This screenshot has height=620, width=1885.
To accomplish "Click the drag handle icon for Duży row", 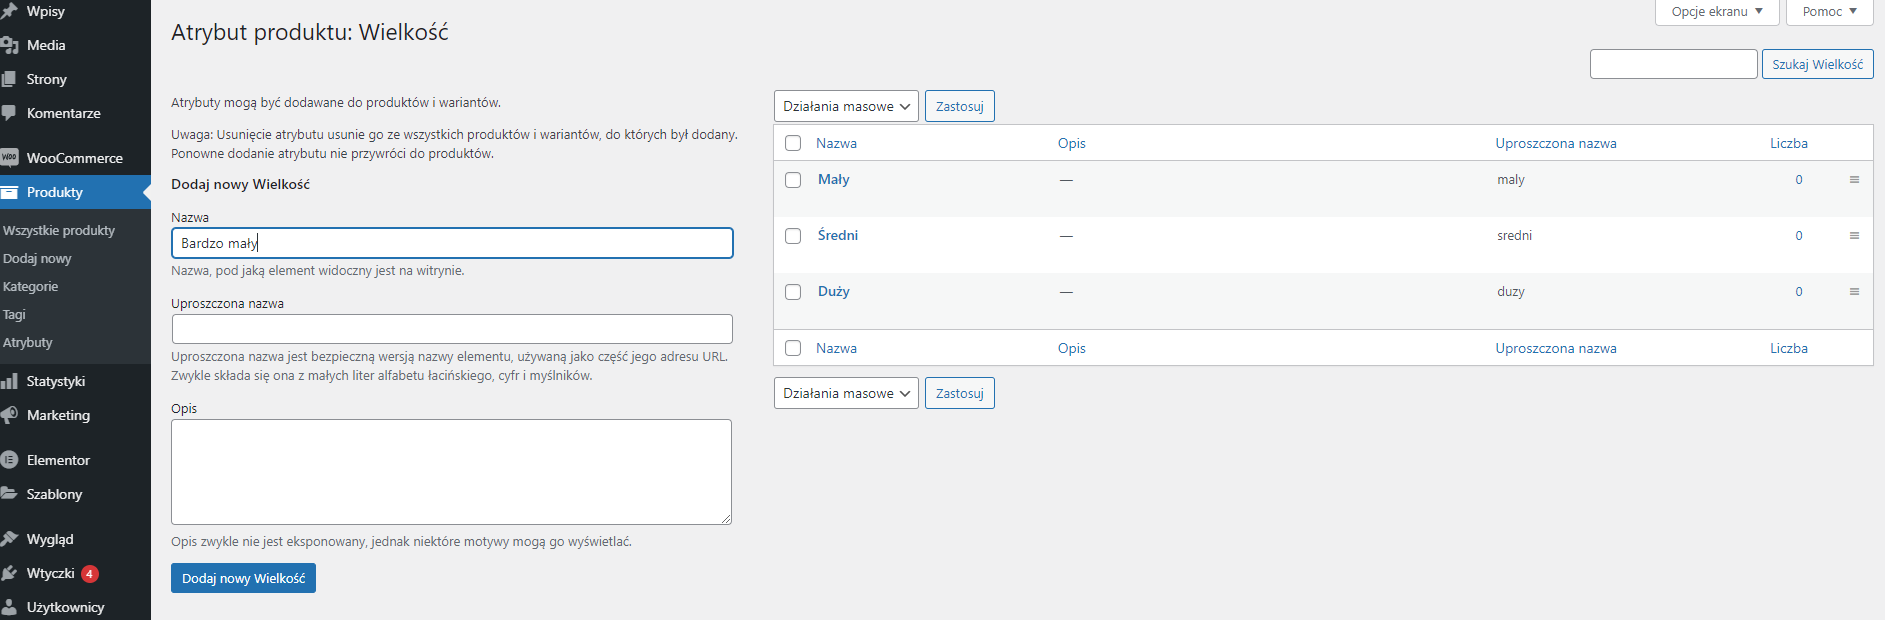I will [1854, 292].
